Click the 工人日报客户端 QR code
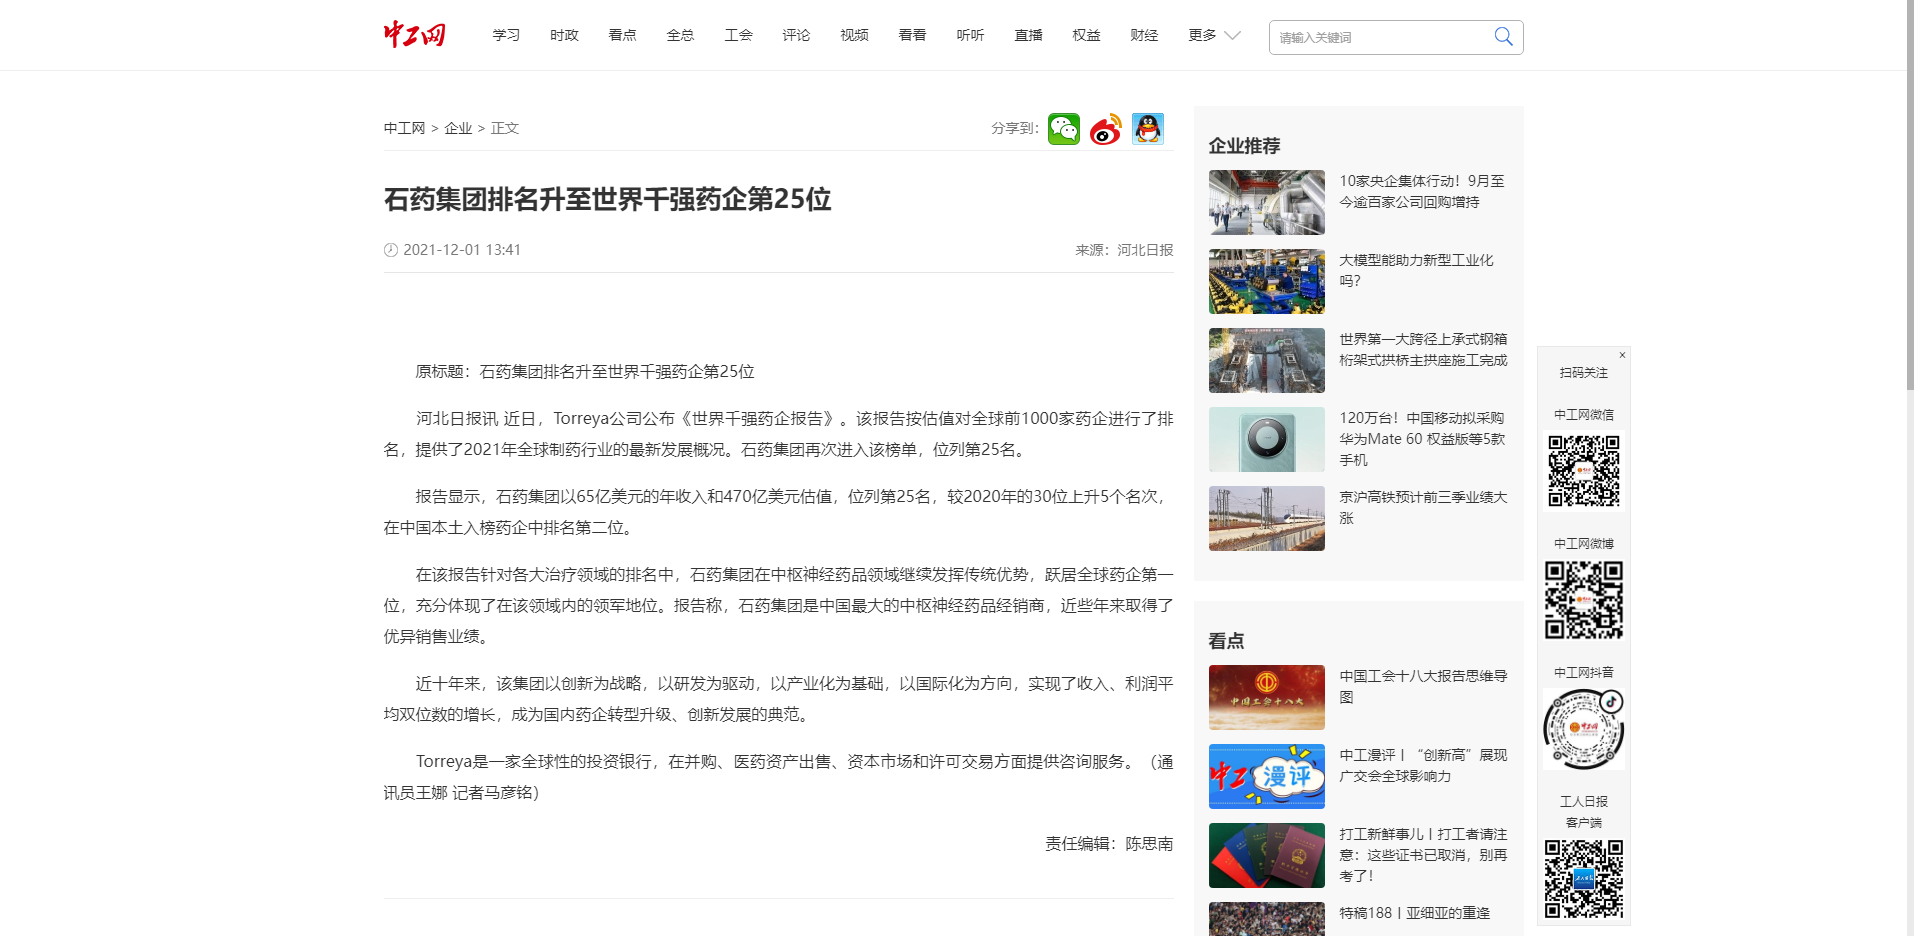The width and height of the screenshot is (1914, 936). (1583, 878)
